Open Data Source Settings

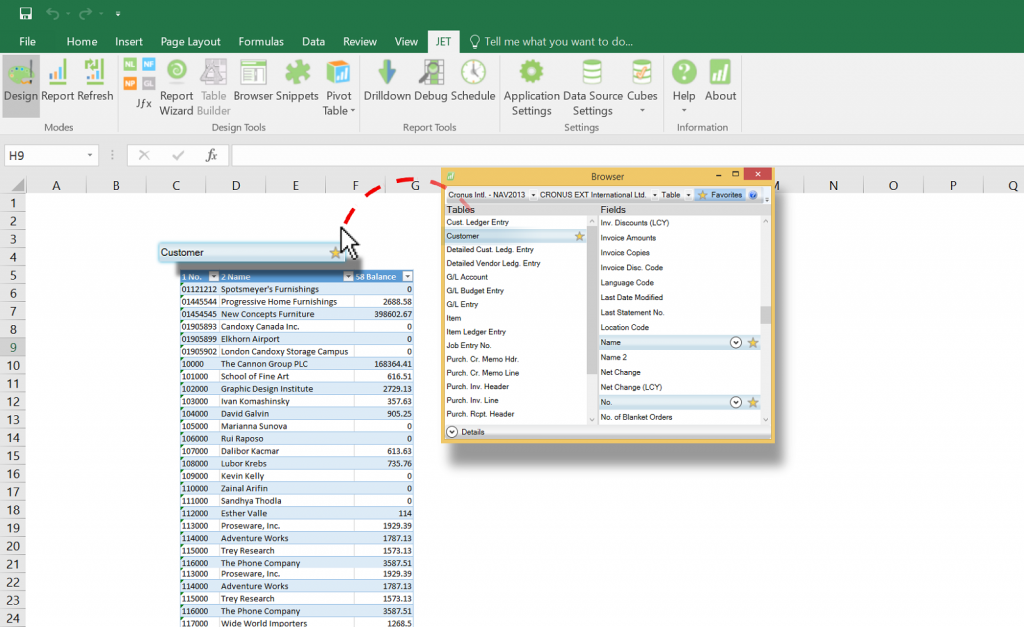click(593, 87)
